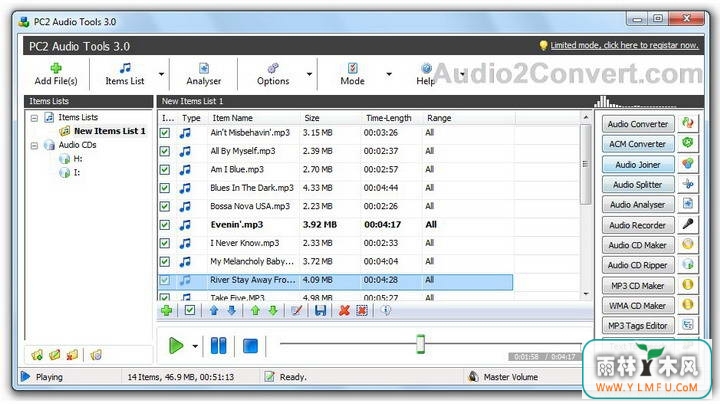Click the MP3 CD Maker disc icon

pos(687,285)
